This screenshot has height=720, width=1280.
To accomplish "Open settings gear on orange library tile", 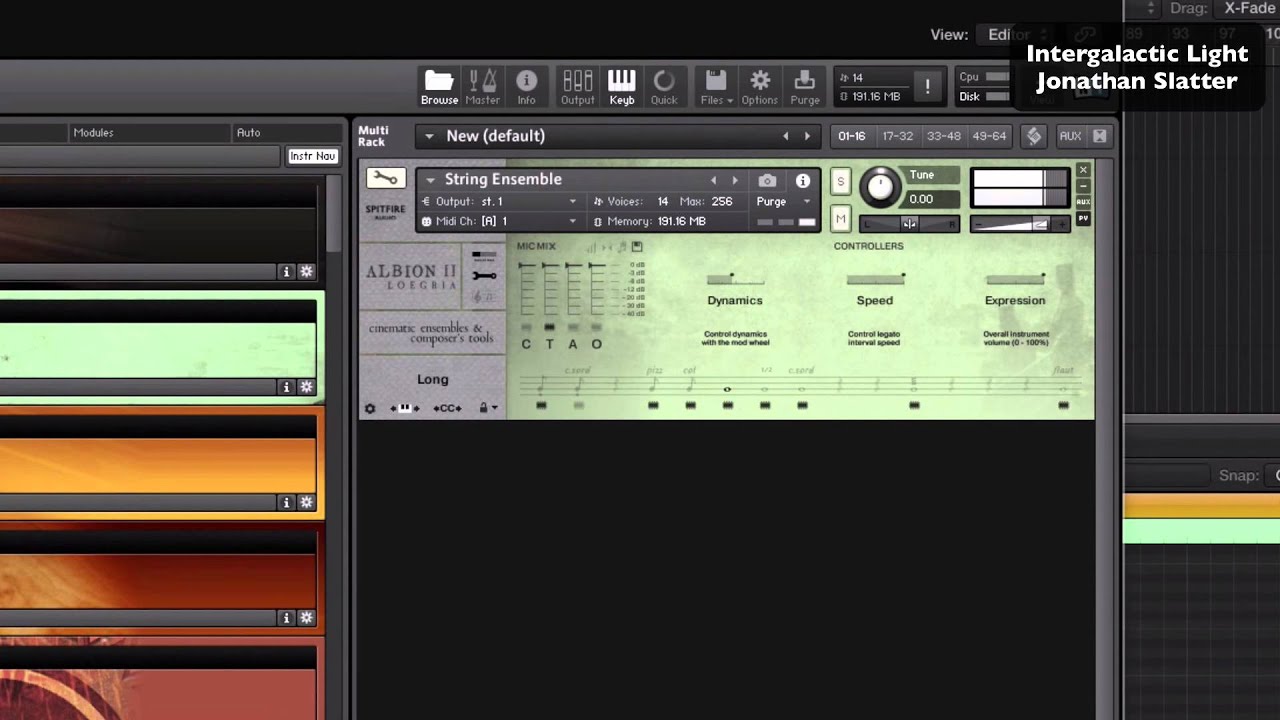I will (x=307, y=502).
